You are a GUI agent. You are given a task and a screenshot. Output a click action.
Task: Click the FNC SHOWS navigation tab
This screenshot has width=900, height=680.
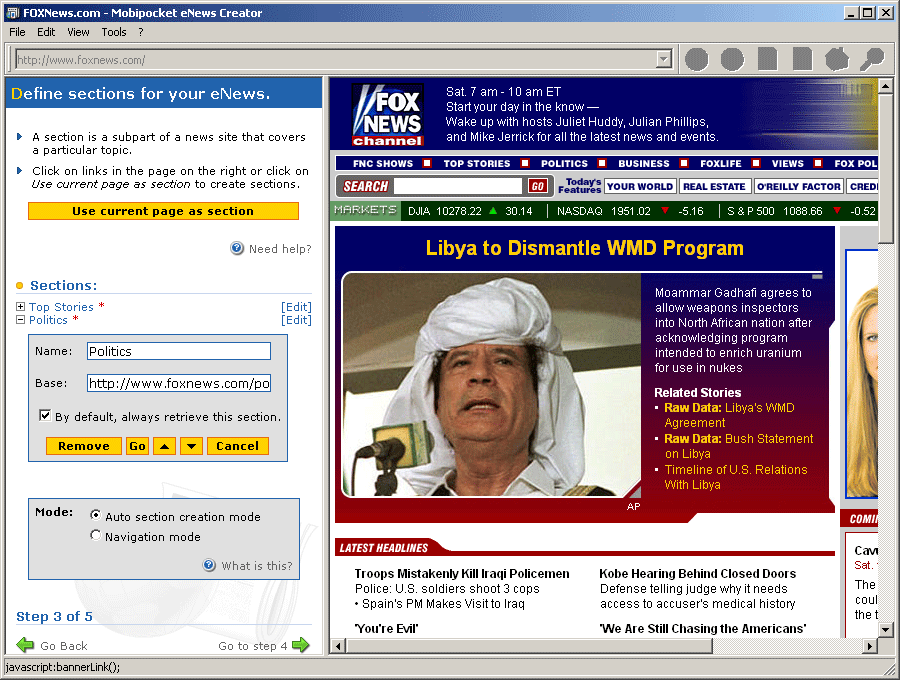click(383, 164)
